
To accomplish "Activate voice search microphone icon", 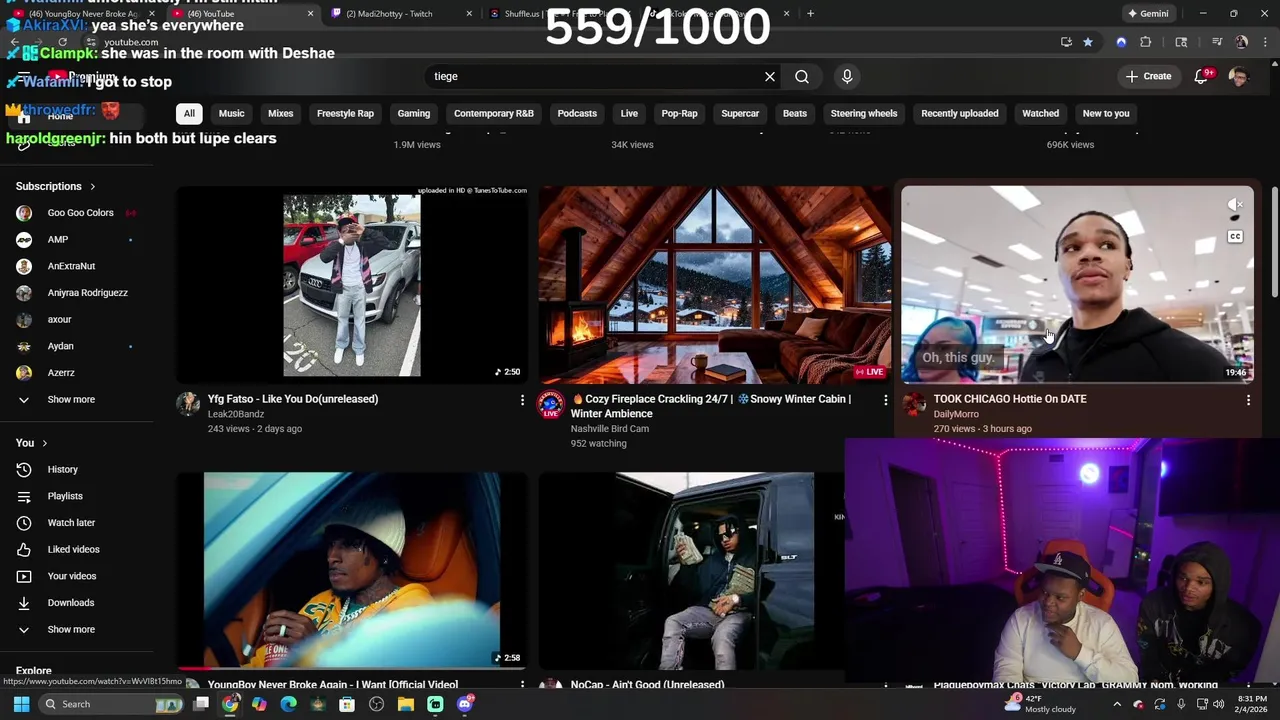I will (847, 76).
